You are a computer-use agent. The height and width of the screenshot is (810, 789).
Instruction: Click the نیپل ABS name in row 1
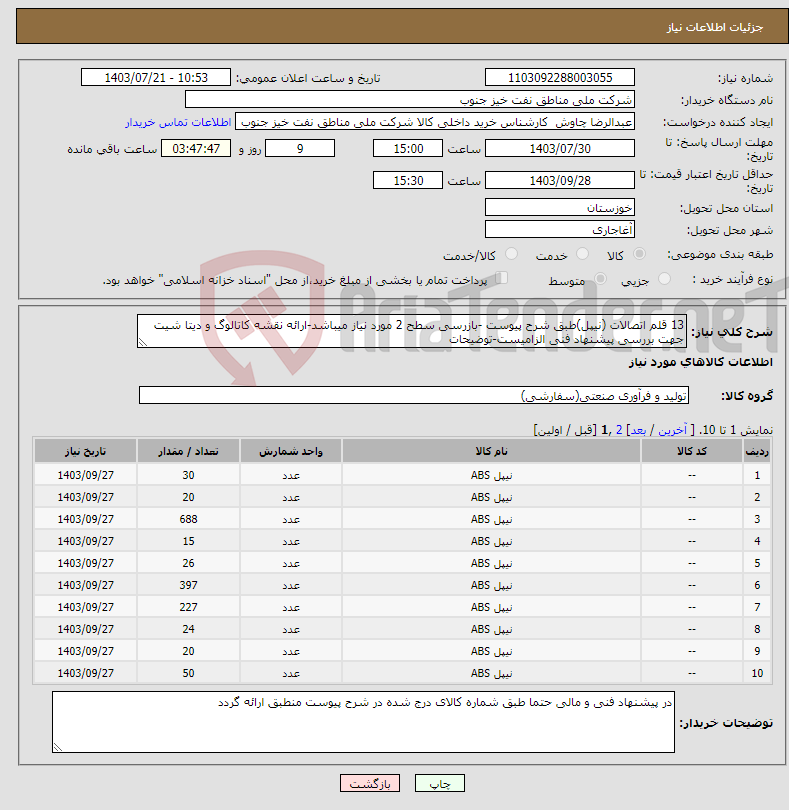(x=491, y=475)
